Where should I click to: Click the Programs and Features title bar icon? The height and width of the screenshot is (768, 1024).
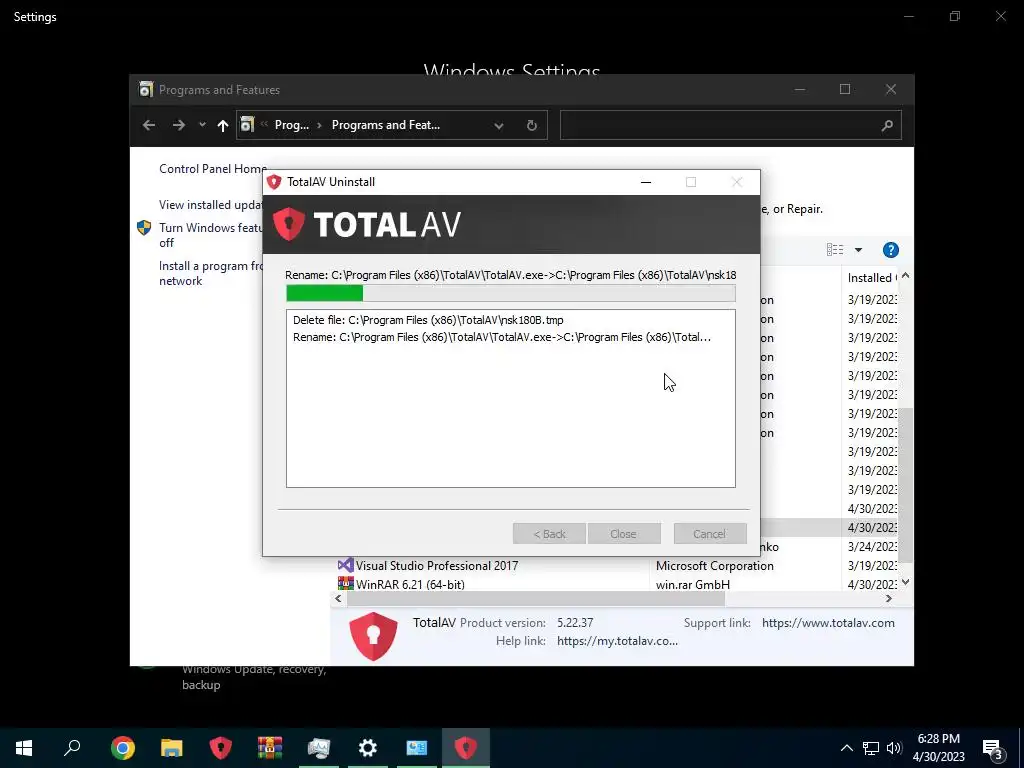tap(146, 89)
